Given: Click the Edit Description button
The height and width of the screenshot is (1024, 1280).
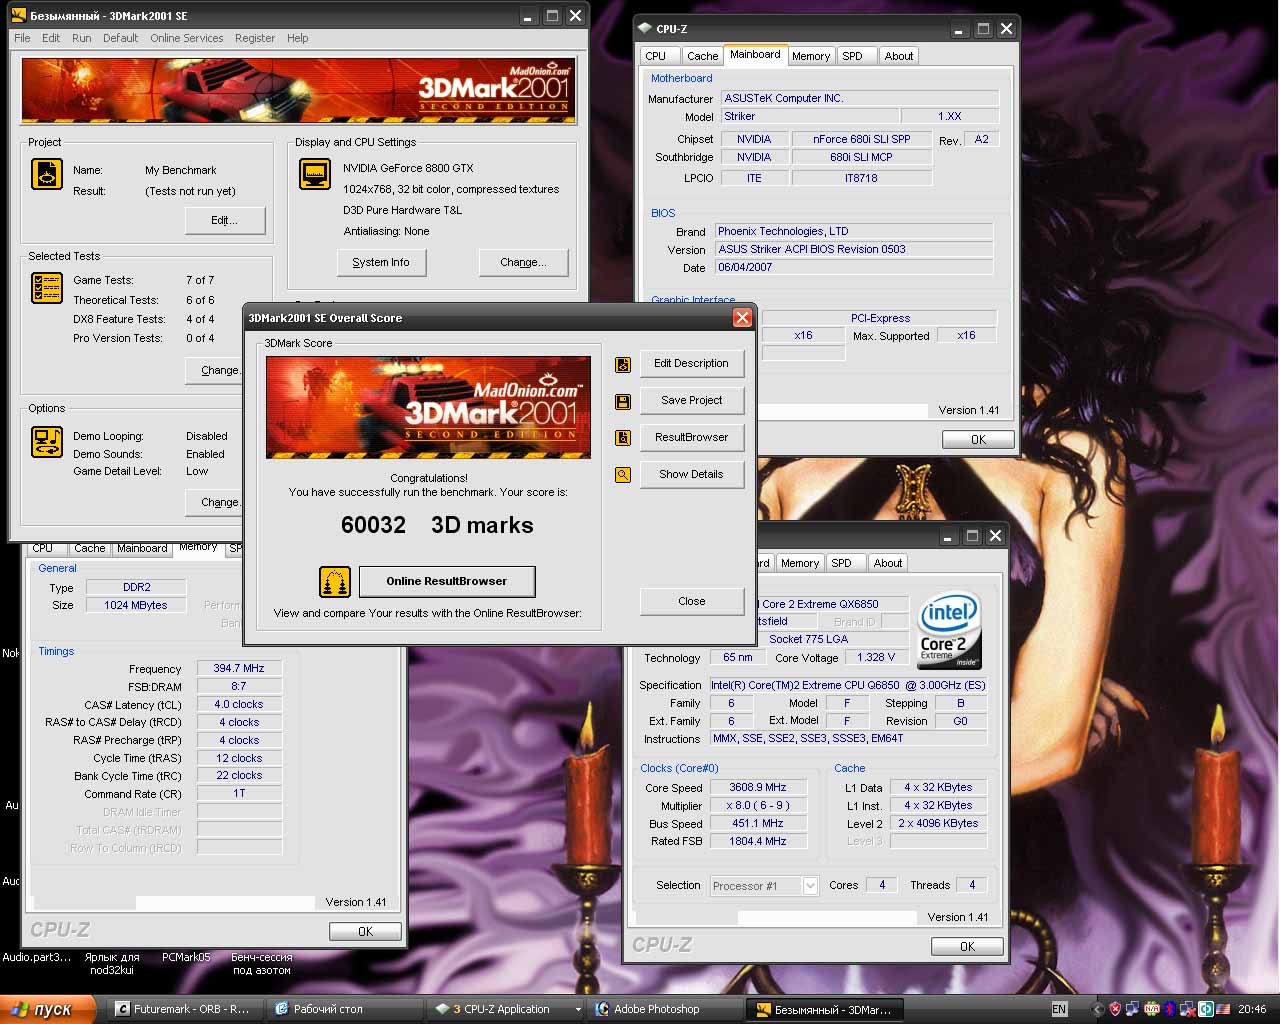Looking at the screenshot, I should pyautogui.click(x=691, y=364).
